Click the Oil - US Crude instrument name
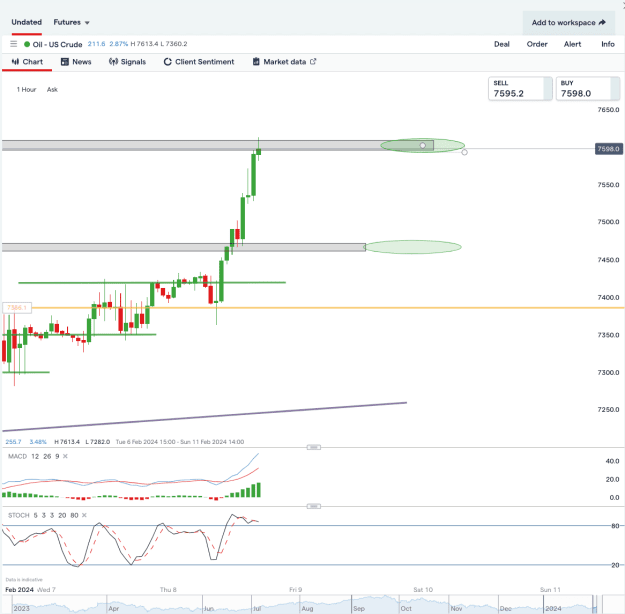The width and height of the screenshot is (625, 614). click(x=57, y=44)
